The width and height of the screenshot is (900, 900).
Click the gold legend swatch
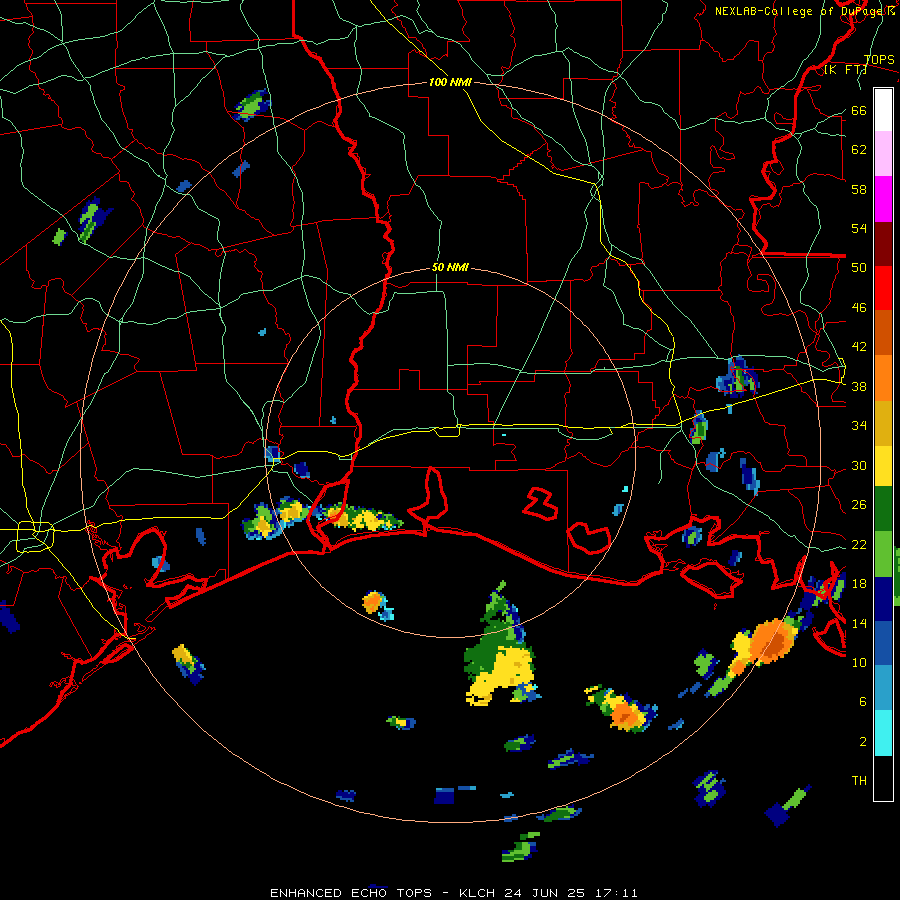click(883, 423)
